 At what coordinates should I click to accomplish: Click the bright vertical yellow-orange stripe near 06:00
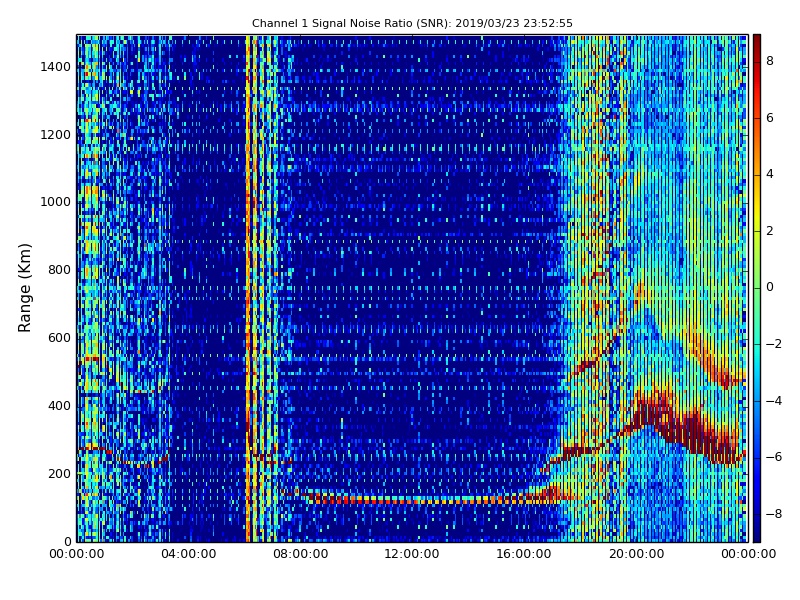pos(248,288)
